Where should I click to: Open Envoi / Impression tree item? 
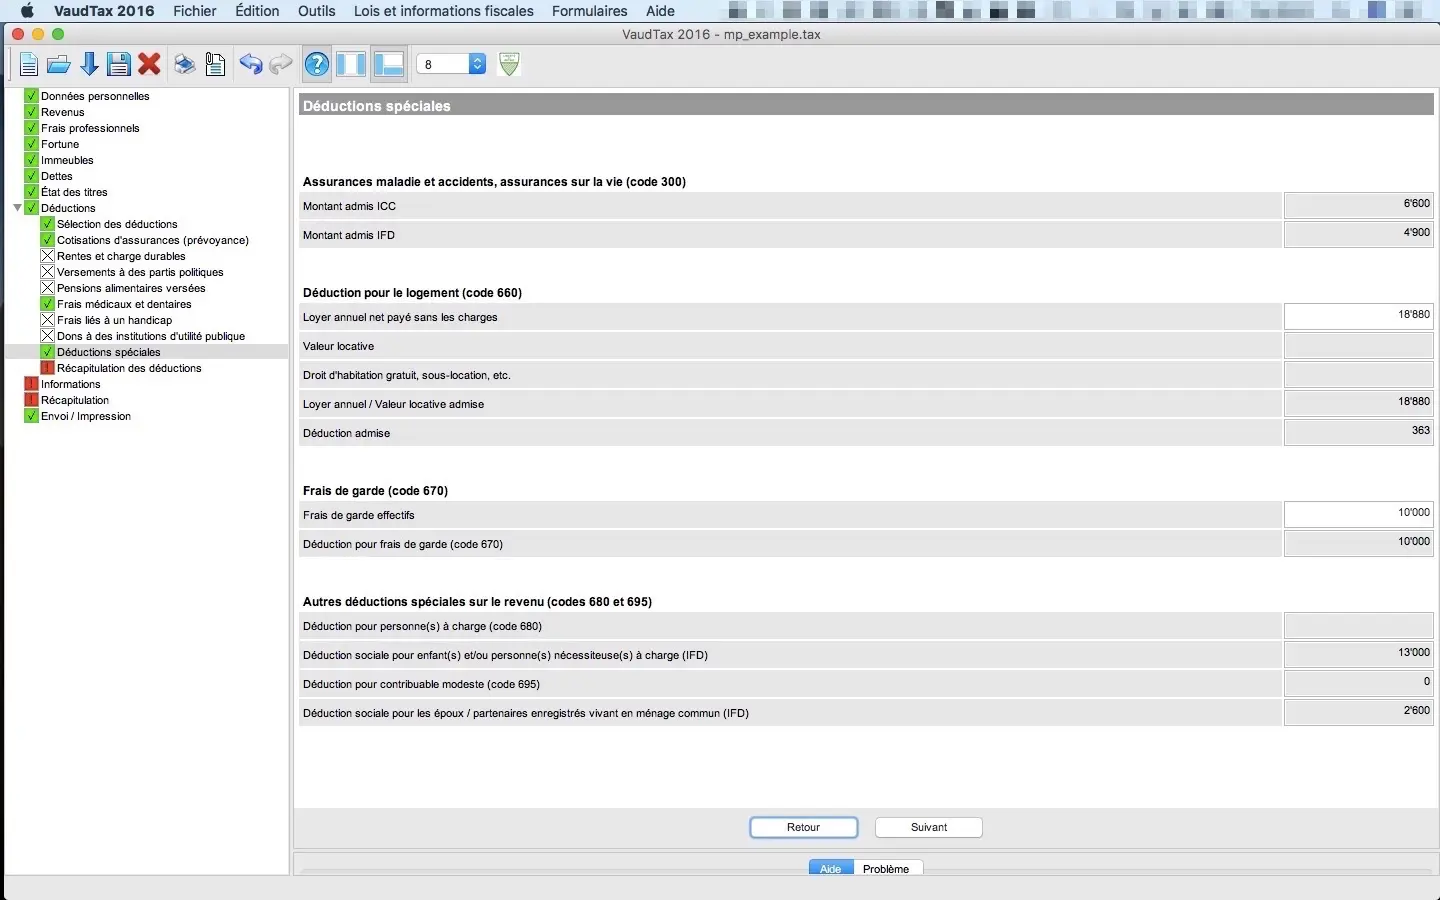(x=86, y=416)
